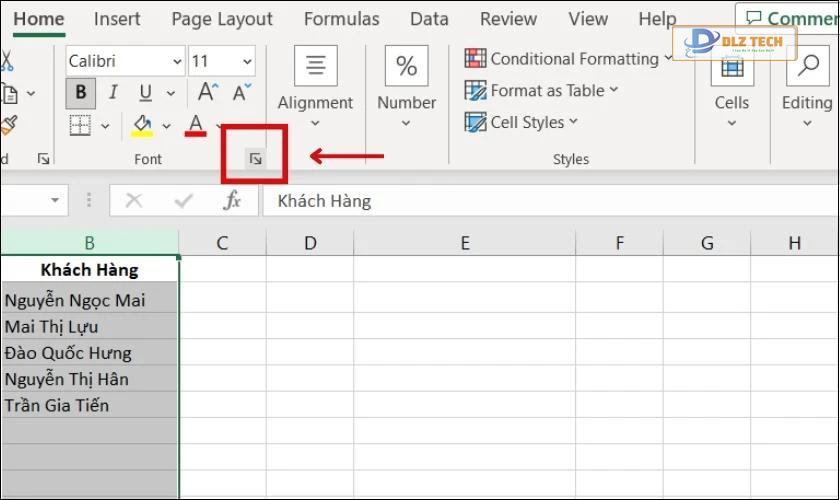Viewport: 840px width, 500px height.
Task: Open Font Settings dialog launcher
Action: click(256, 159)
